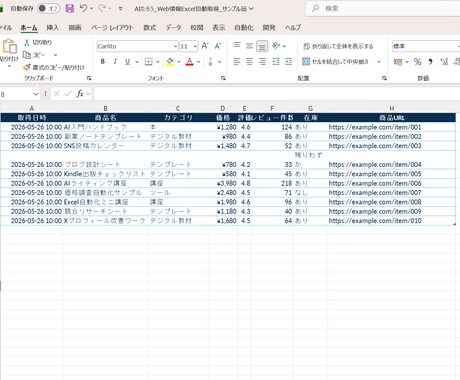Click the Decrease Font Size icon
This screenshot has height=380, width=460.
pos(218,46)
